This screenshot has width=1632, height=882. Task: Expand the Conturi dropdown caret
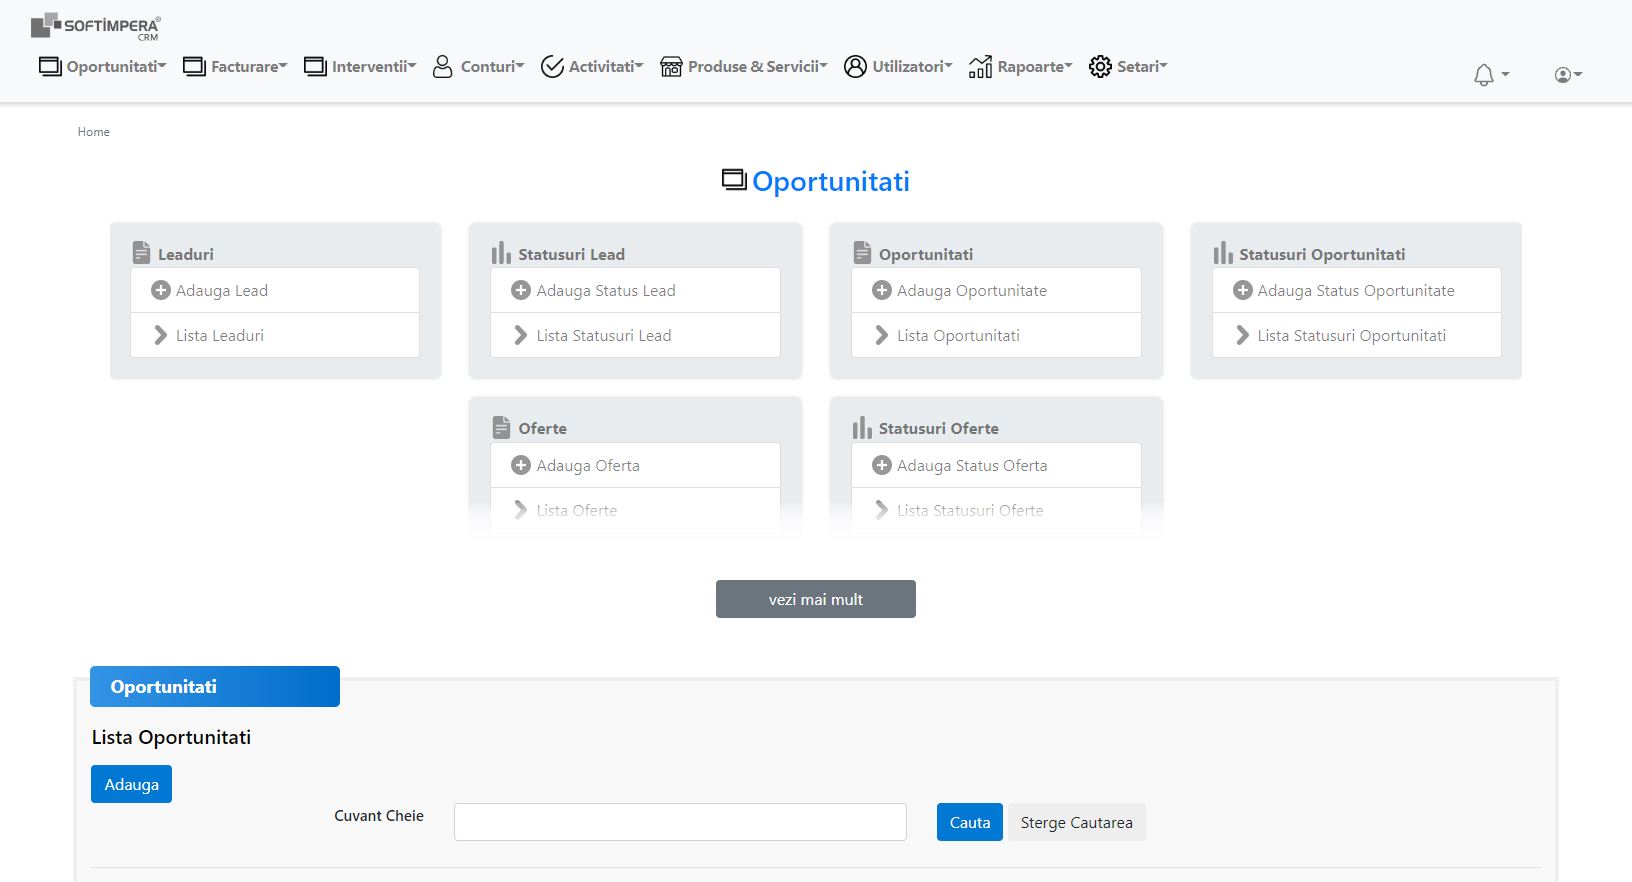[x=520, y=65]
